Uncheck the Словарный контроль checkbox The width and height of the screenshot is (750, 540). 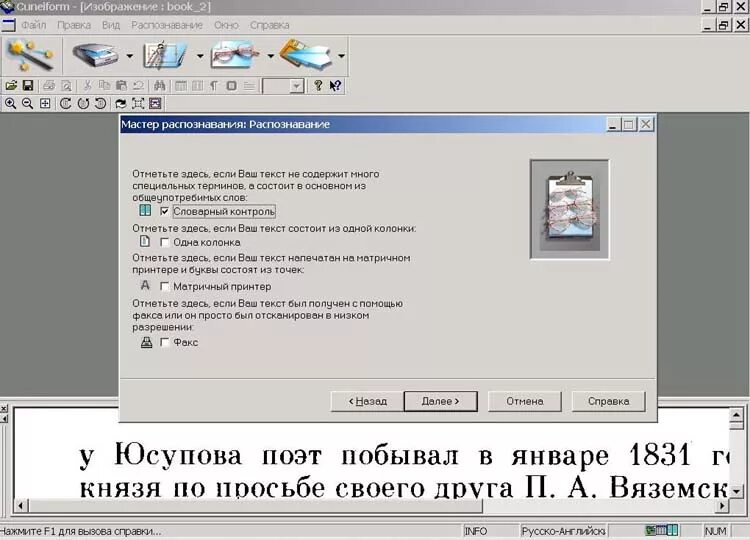coord(165,211)
